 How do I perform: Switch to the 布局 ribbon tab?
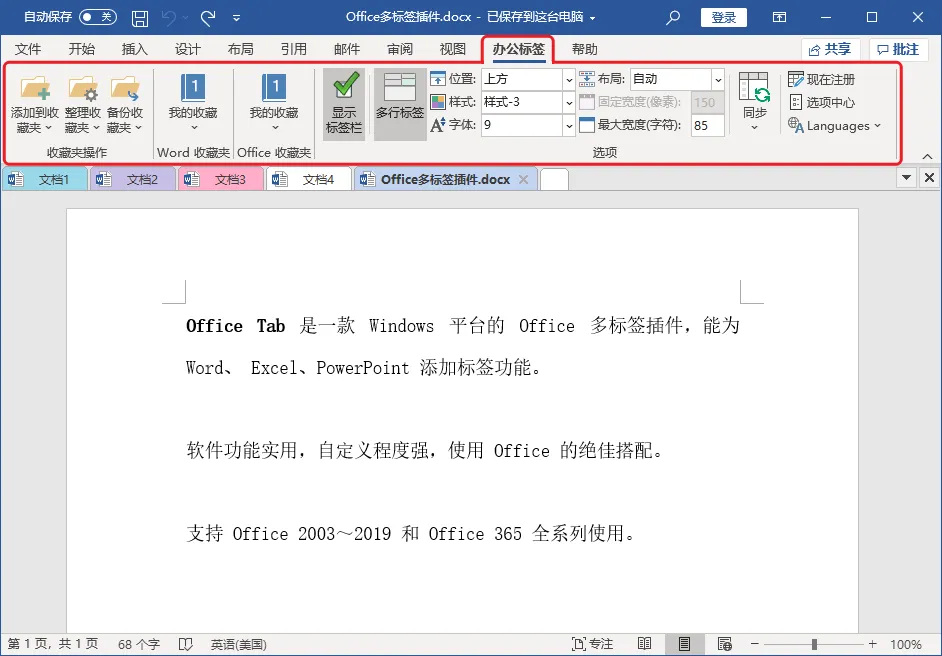(x=240, y=49)
